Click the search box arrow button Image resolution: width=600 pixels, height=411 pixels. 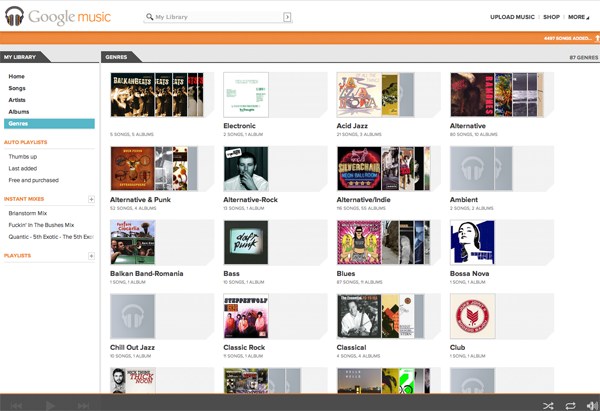[x=287, y=17]
